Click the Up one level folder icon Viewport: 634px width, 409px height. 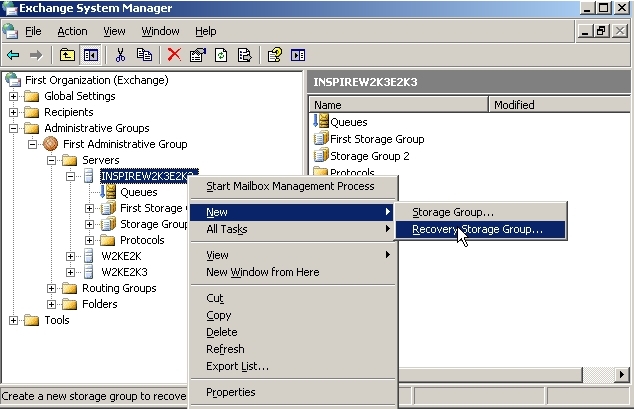pos(67,55)
